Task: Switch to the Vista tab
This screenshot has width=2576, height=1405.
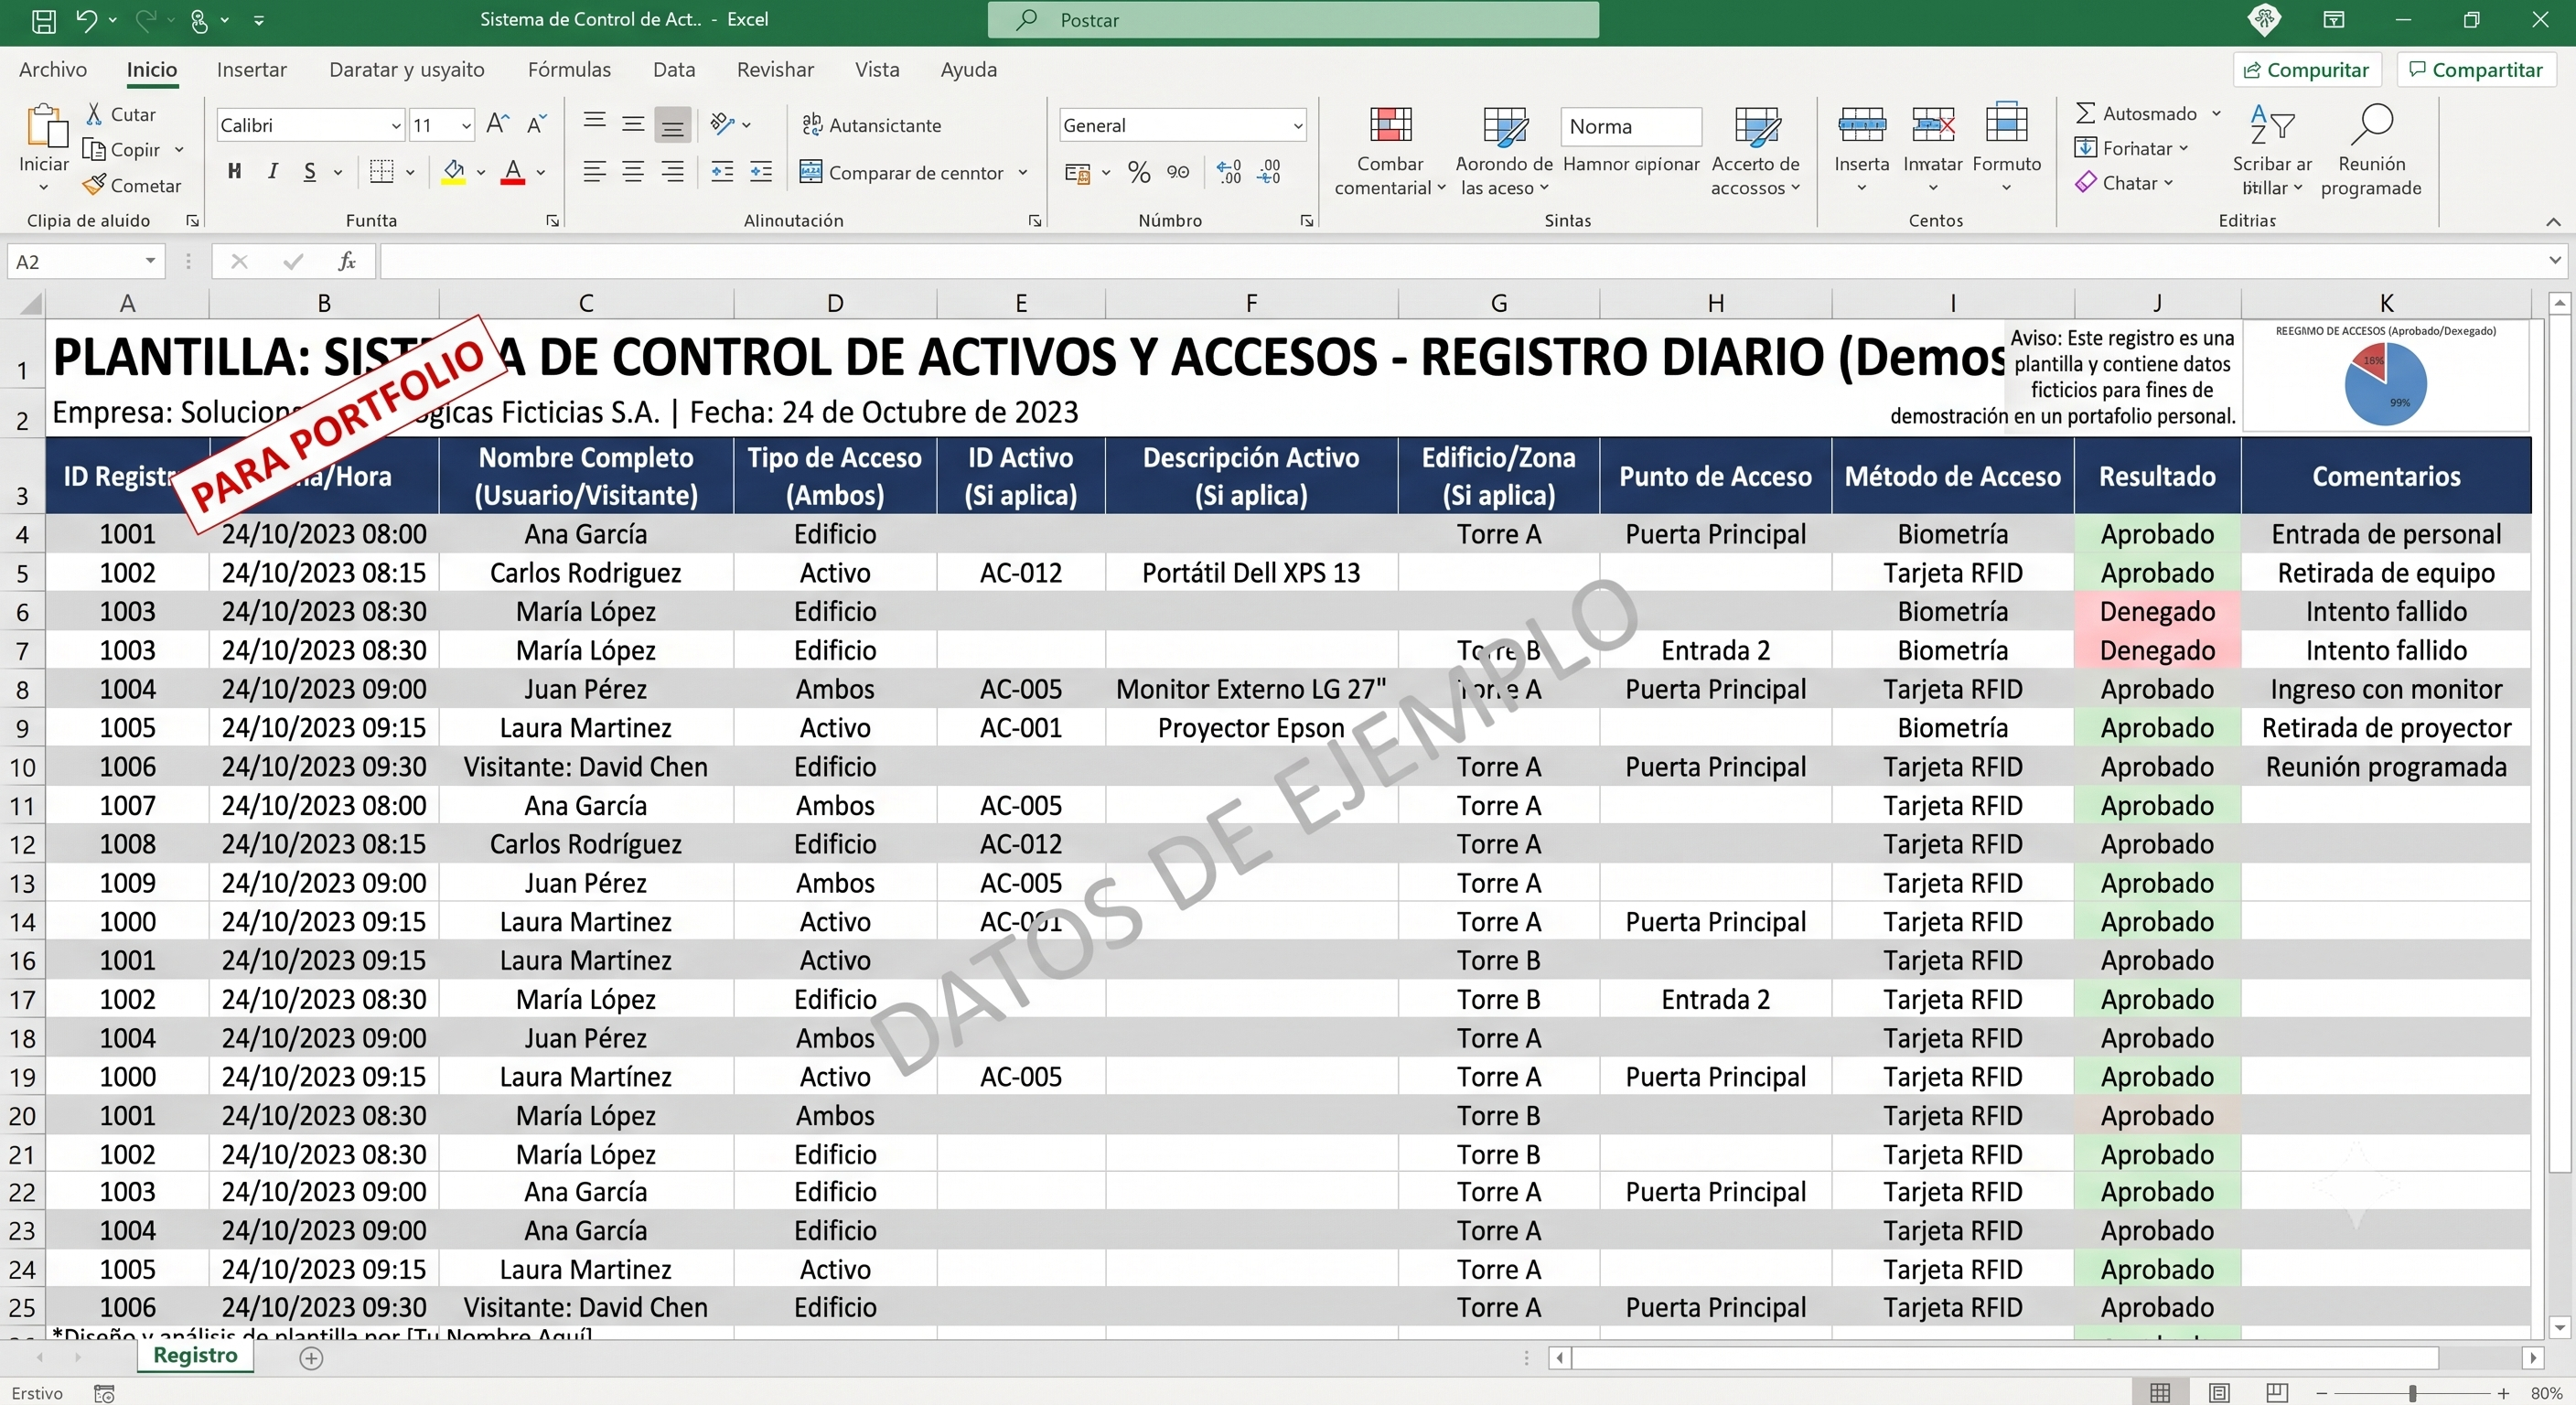Action: (877, 69)
